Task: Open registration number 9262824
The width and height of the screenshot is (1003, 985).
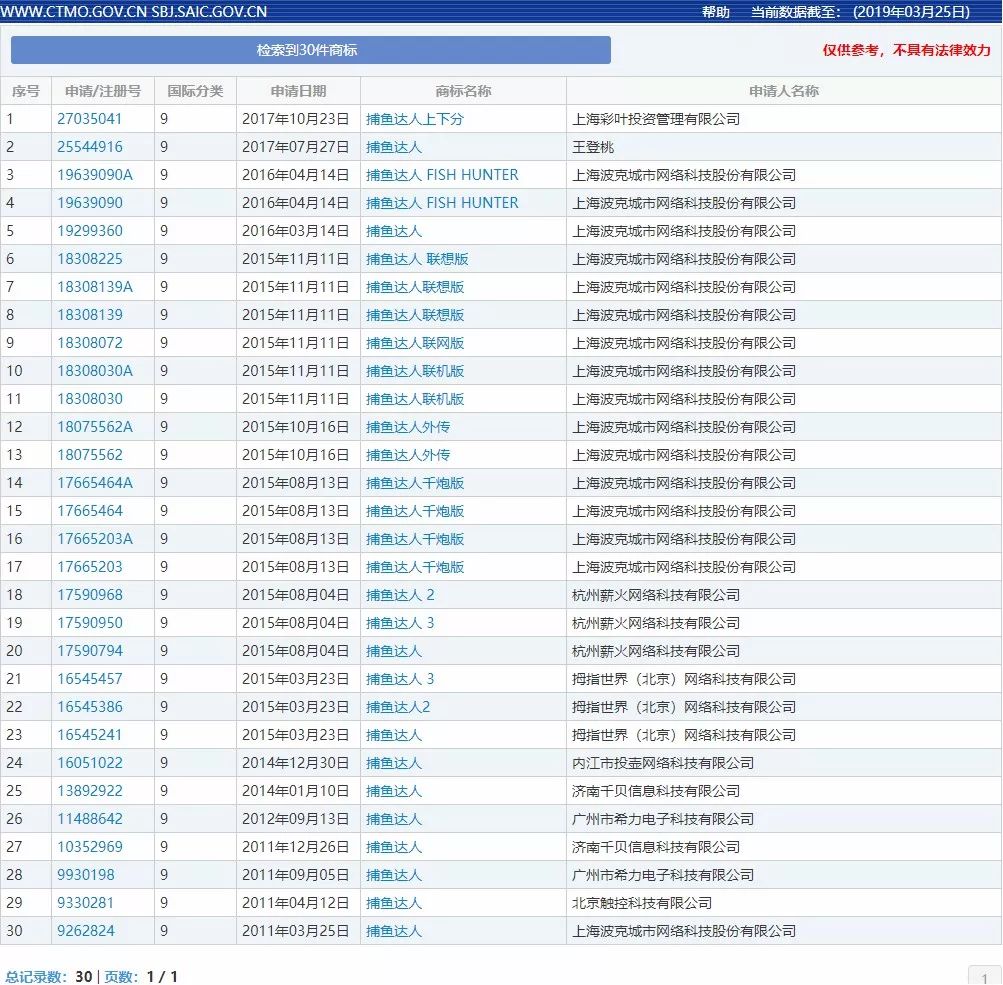Action: tap(86, 931)
